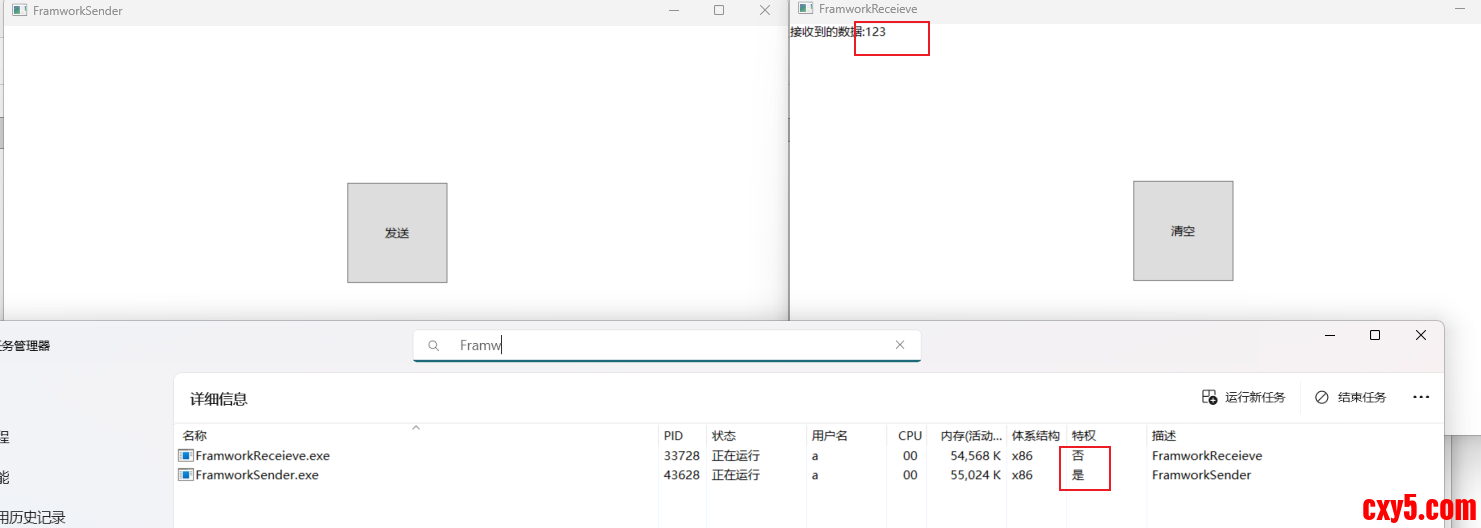This screenshot has height=528, width=1481.
Task: Maximize the FramworkSender window
Action: click(719, 10)
